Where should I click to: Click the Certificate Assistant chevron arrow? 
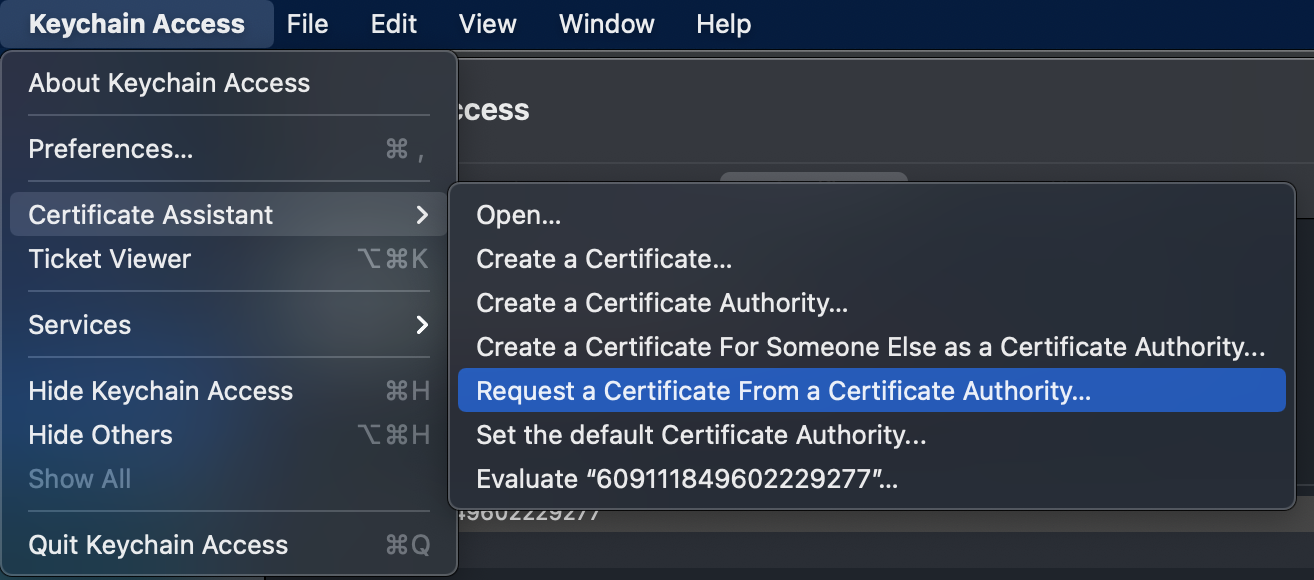423,214
